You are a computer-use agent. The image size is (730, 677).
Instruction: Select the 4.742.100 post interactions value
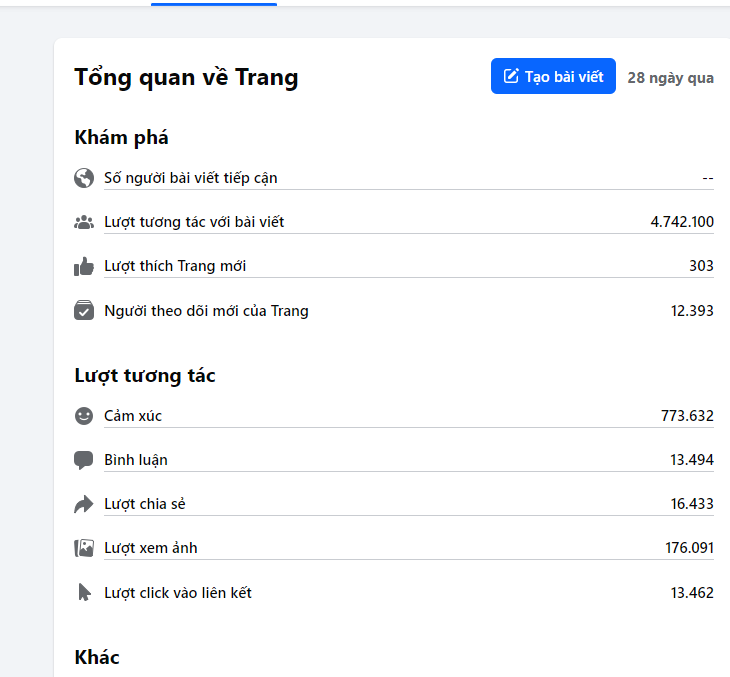(x=681, y=222)
